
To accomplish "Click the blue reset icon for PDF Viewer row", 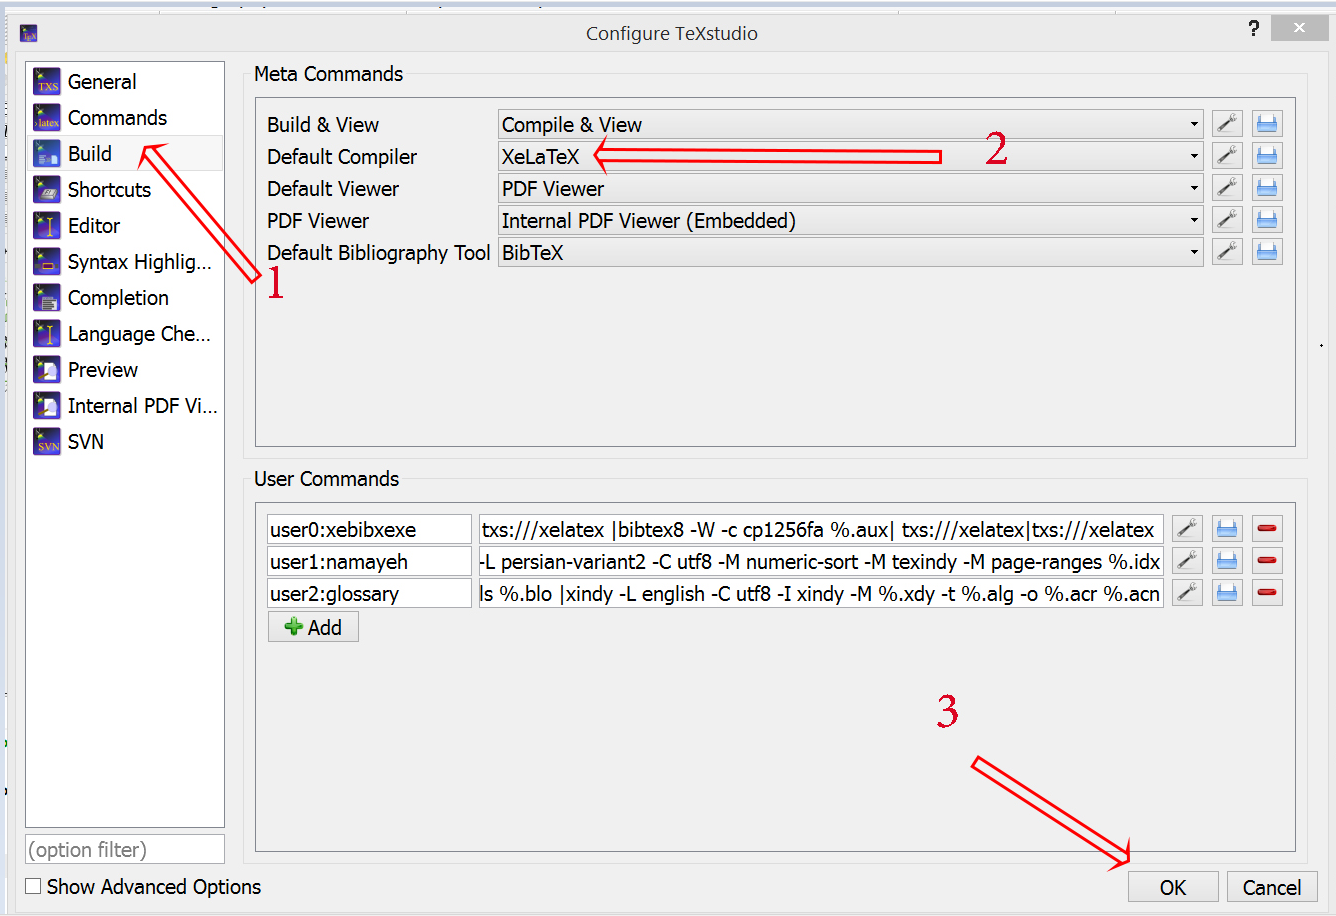I will click(1267, 220).
